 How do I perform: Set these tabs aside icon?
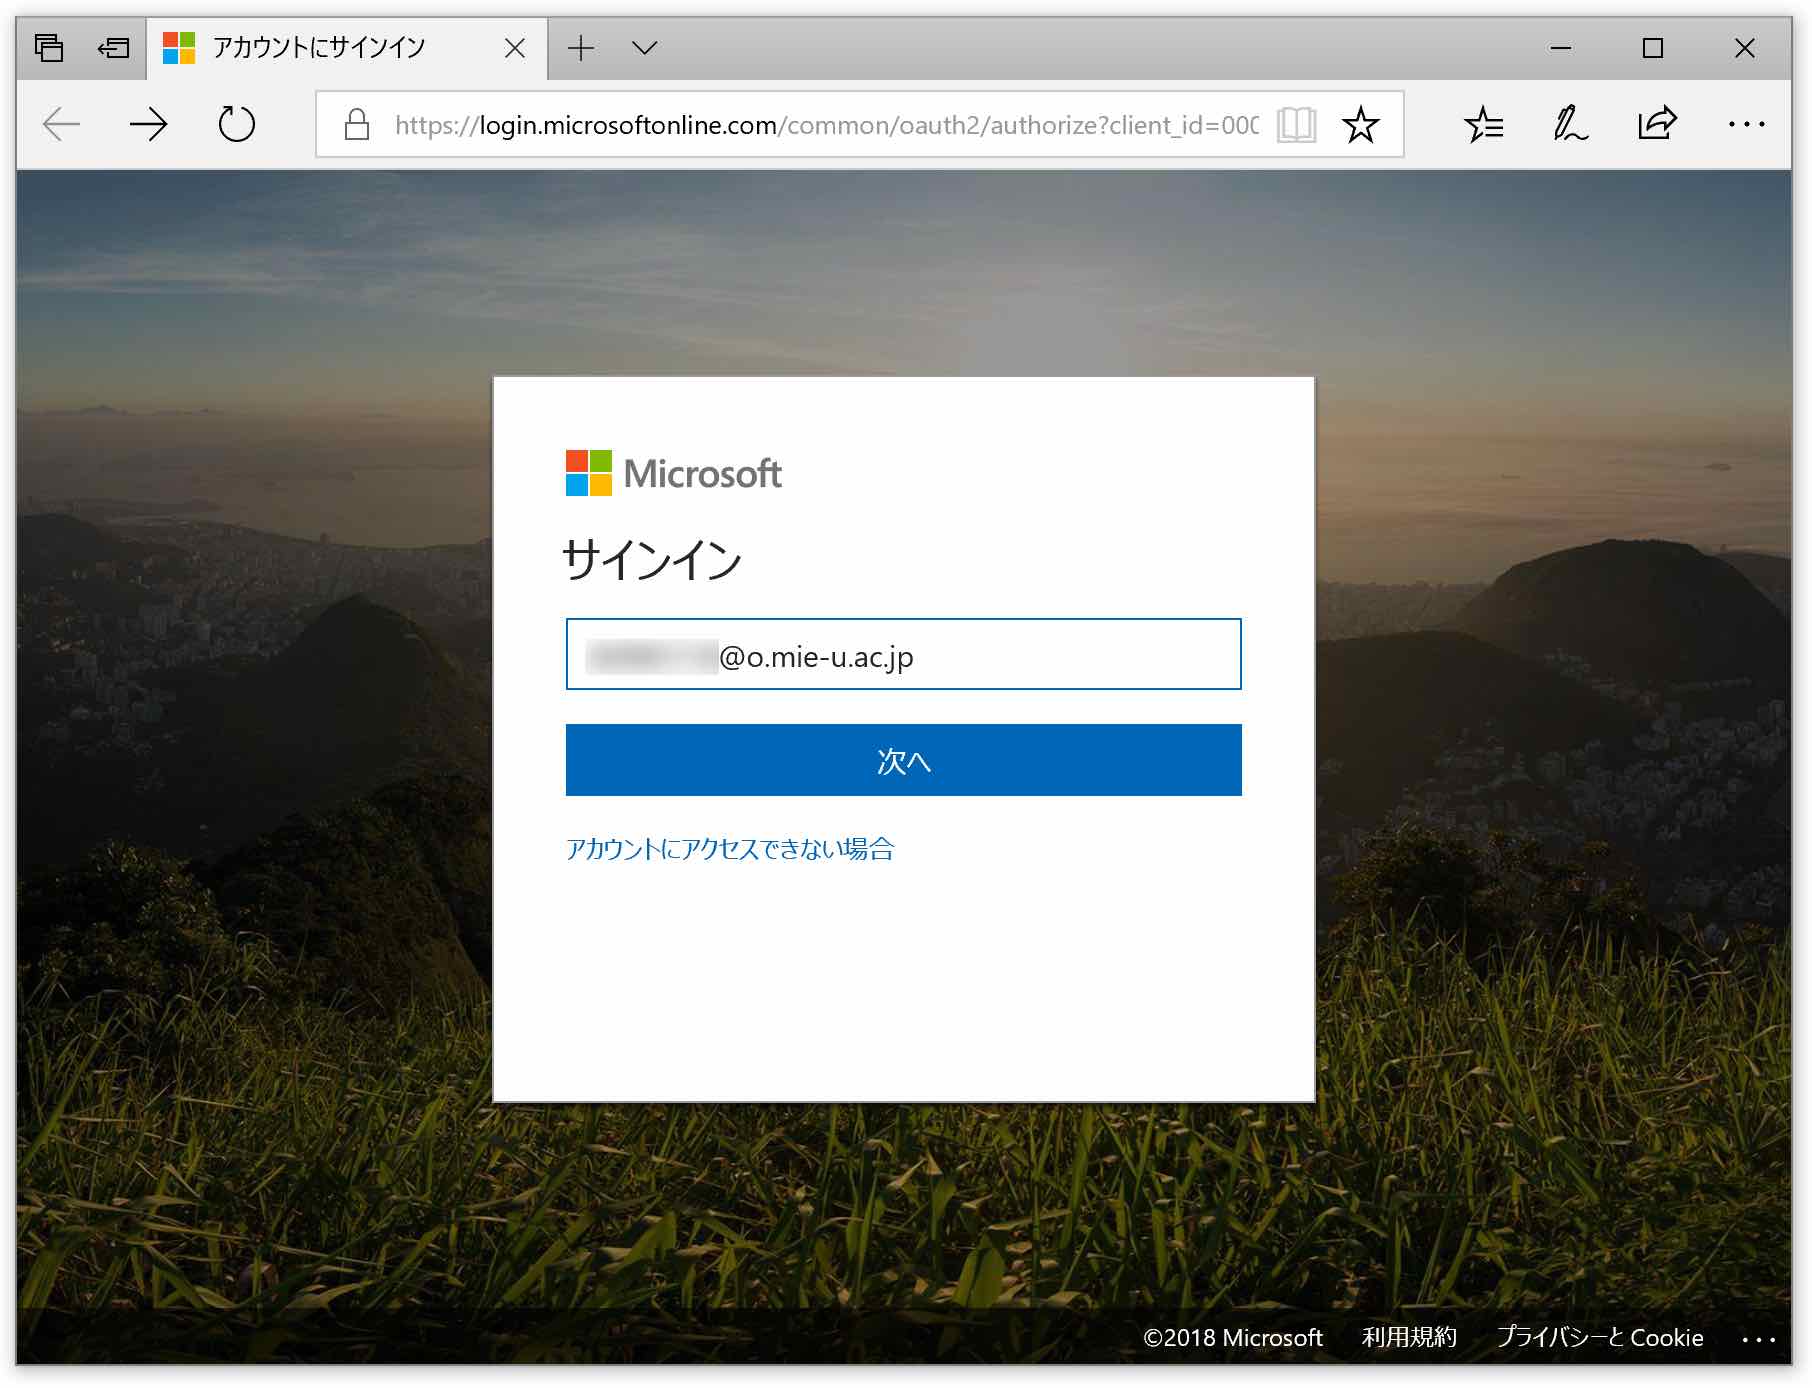pyautogui.click(x=113, y=47)
